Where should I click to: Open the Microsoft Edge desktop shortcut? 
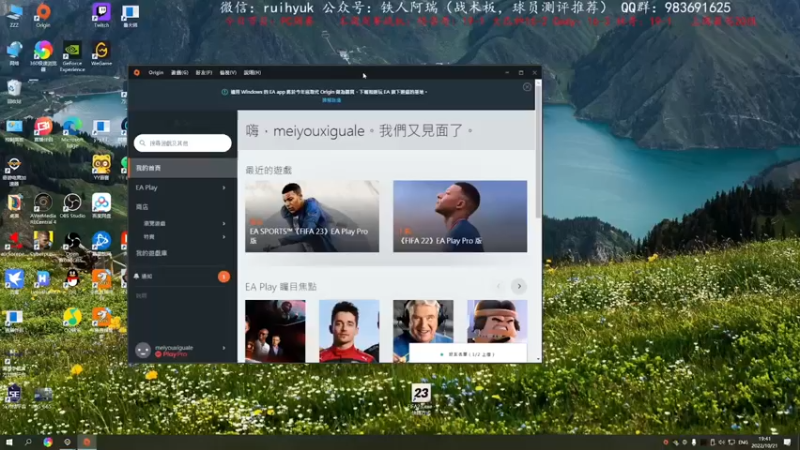[72, 132]
